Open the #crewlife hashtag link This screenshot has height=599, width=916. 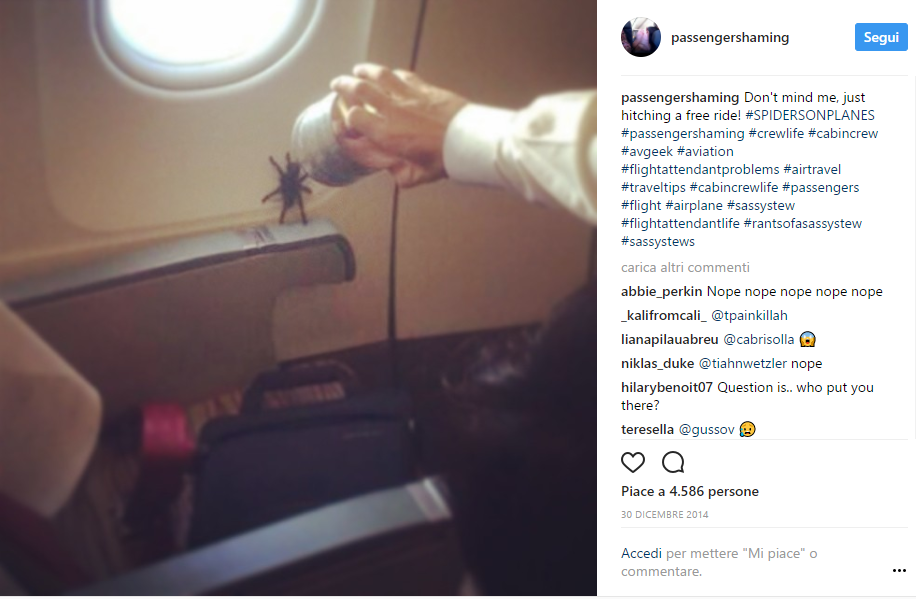tap(776, 133)
